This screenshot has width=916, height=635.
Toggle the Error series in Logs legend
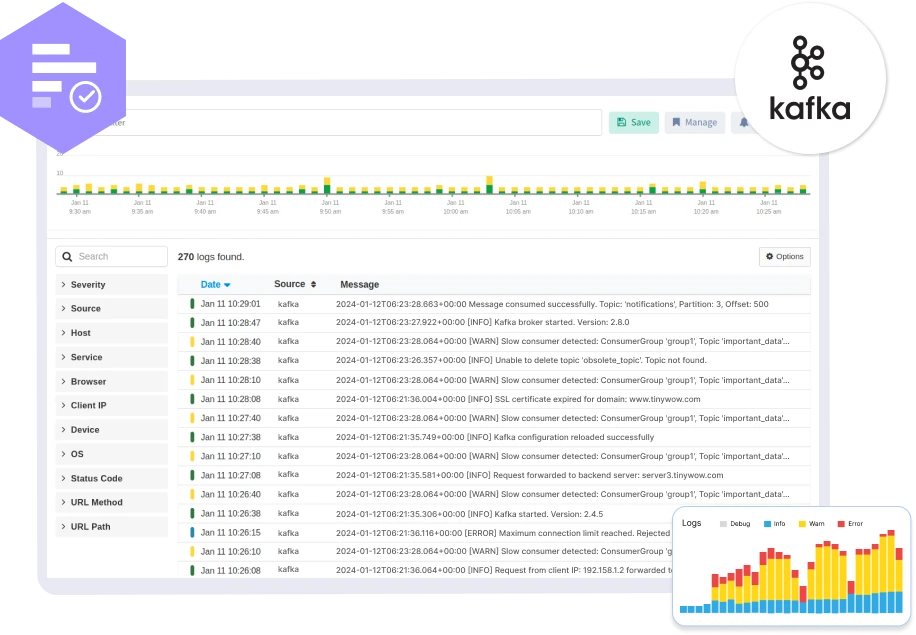click(850, 523)
